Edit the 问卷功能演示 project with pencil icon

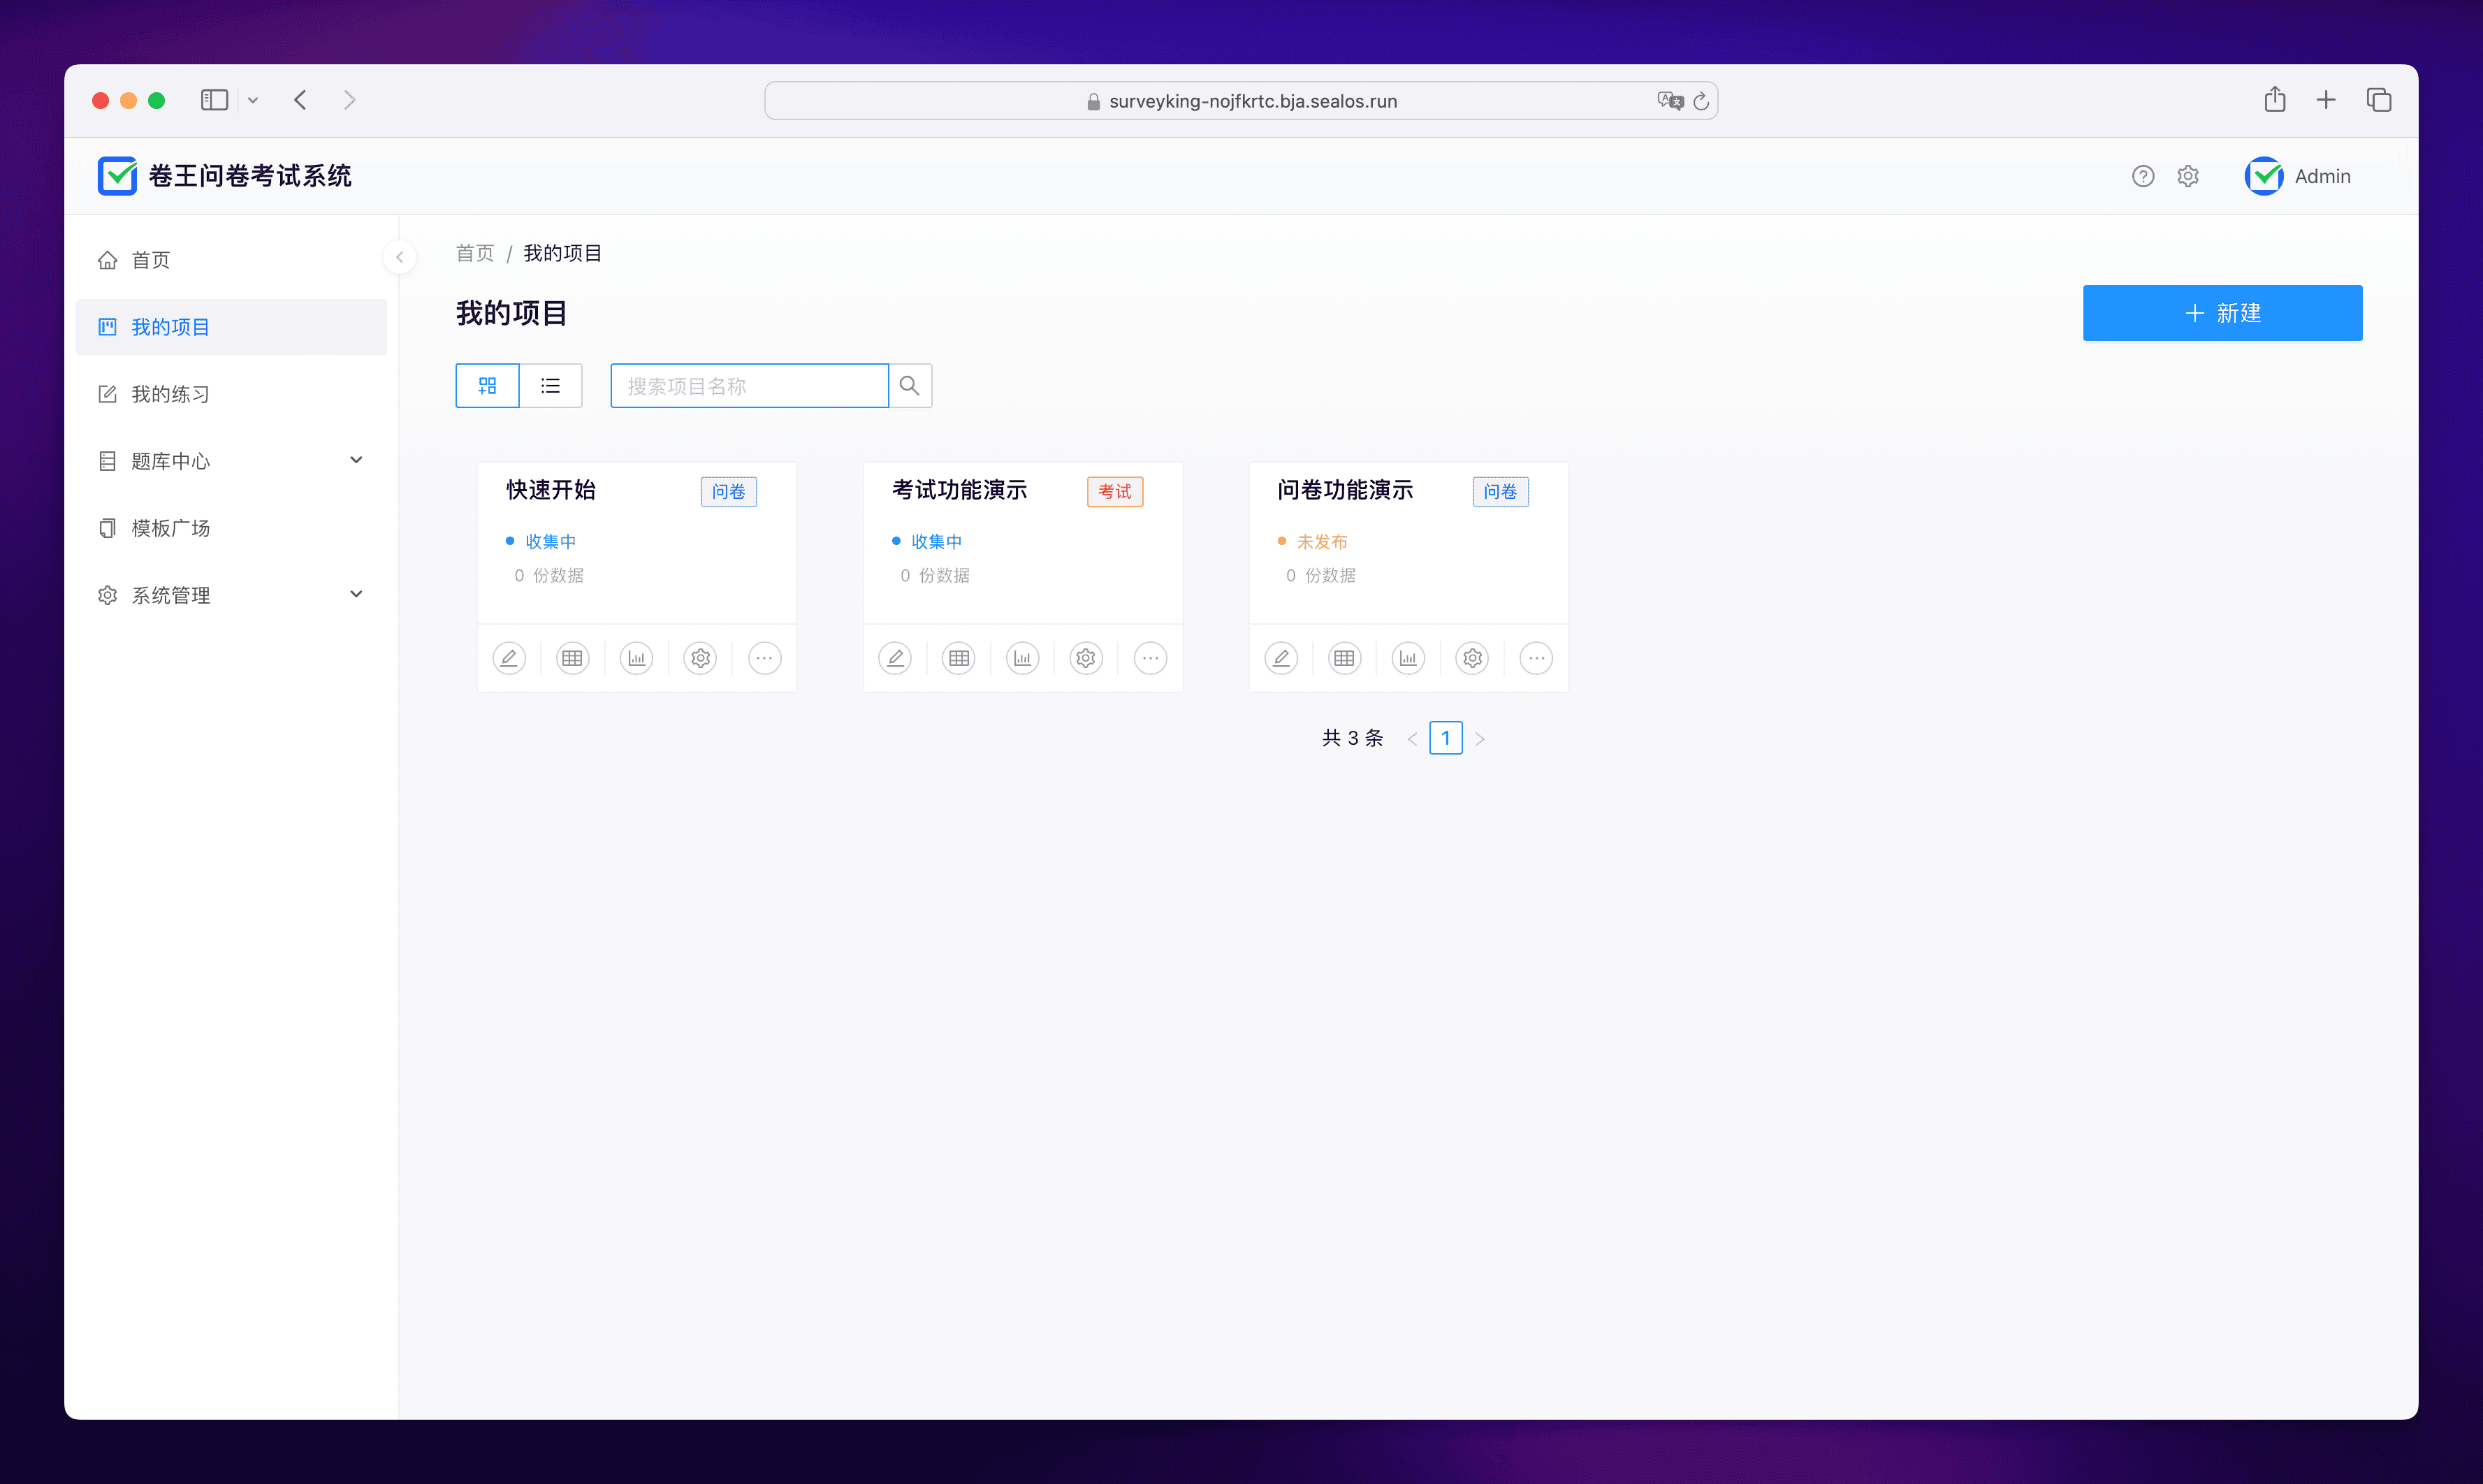(x=1281, y=658)
